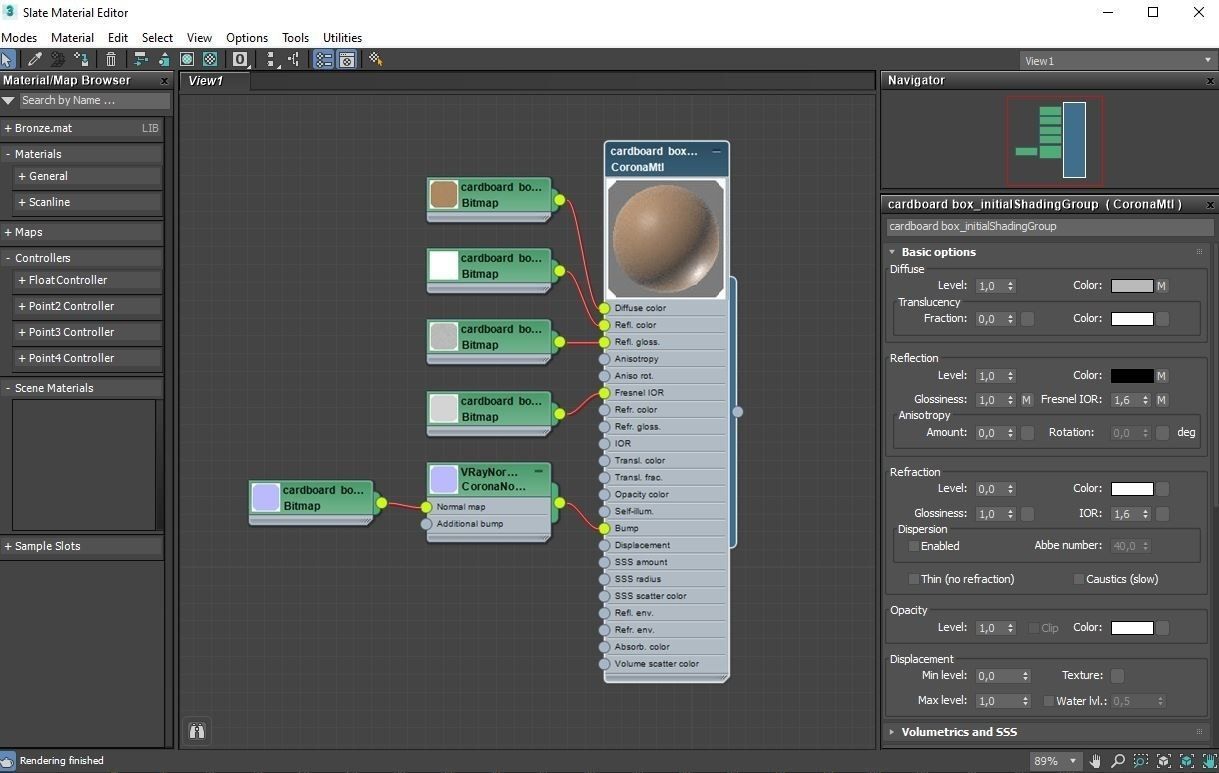The width and height of the screenshot is (1219, 773).
Task: Toggle Material/Map Browser panel icon
Action: point(324,60)
